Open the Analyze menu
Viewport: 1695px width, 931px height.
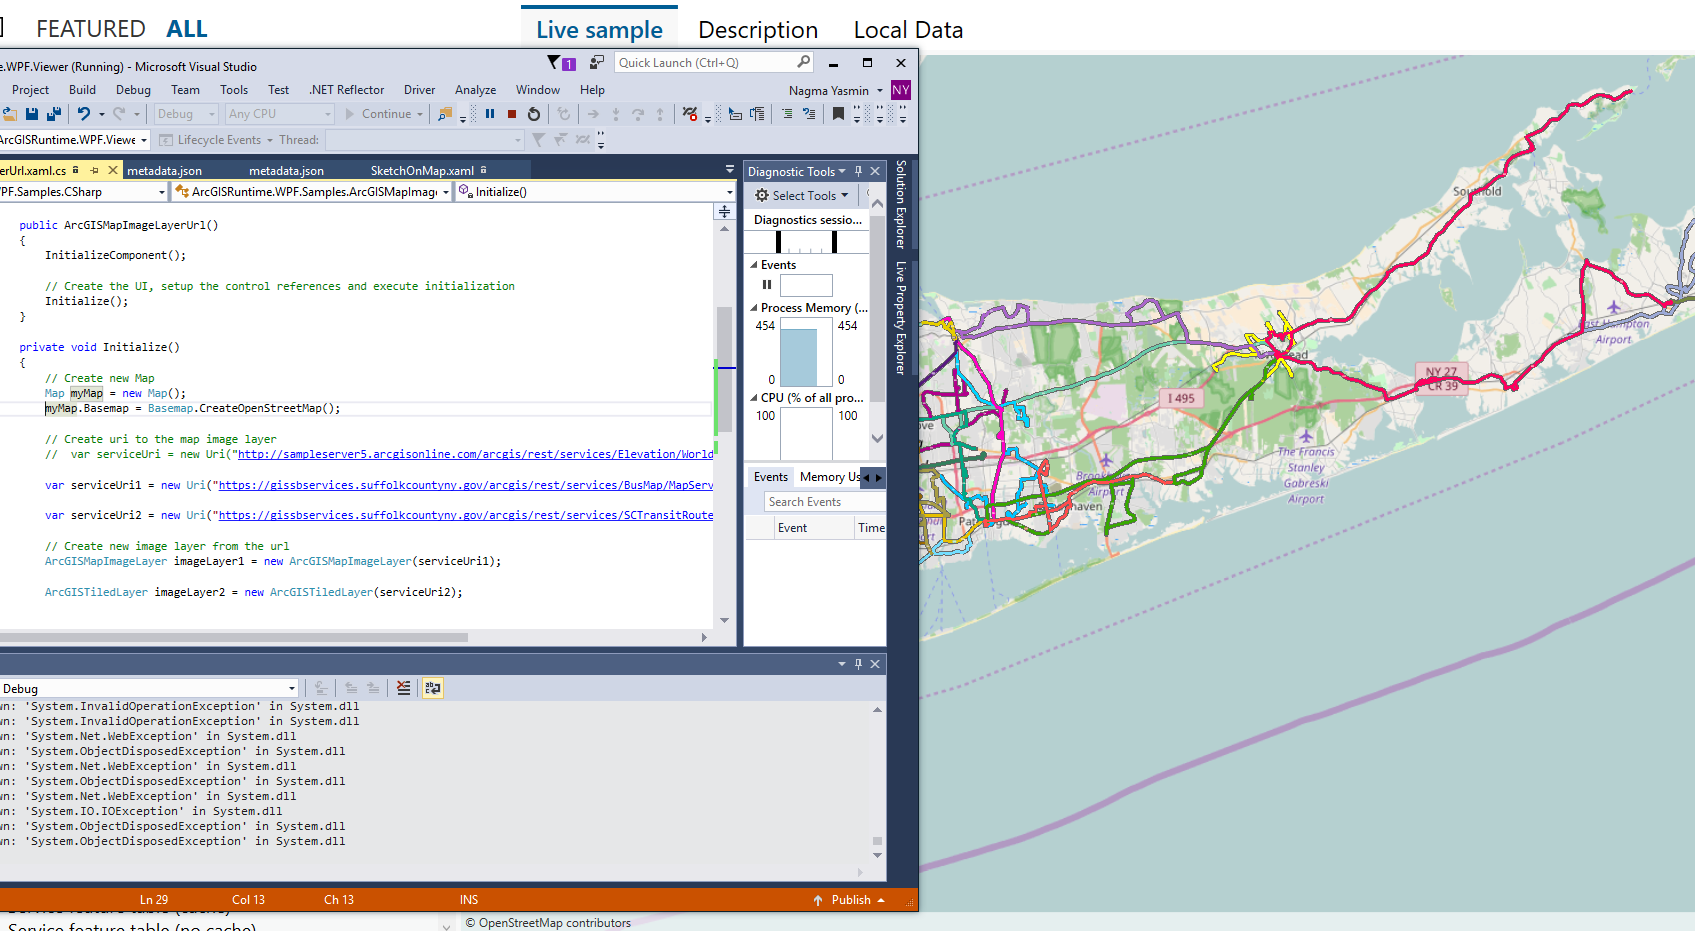(x=475, y=90)
